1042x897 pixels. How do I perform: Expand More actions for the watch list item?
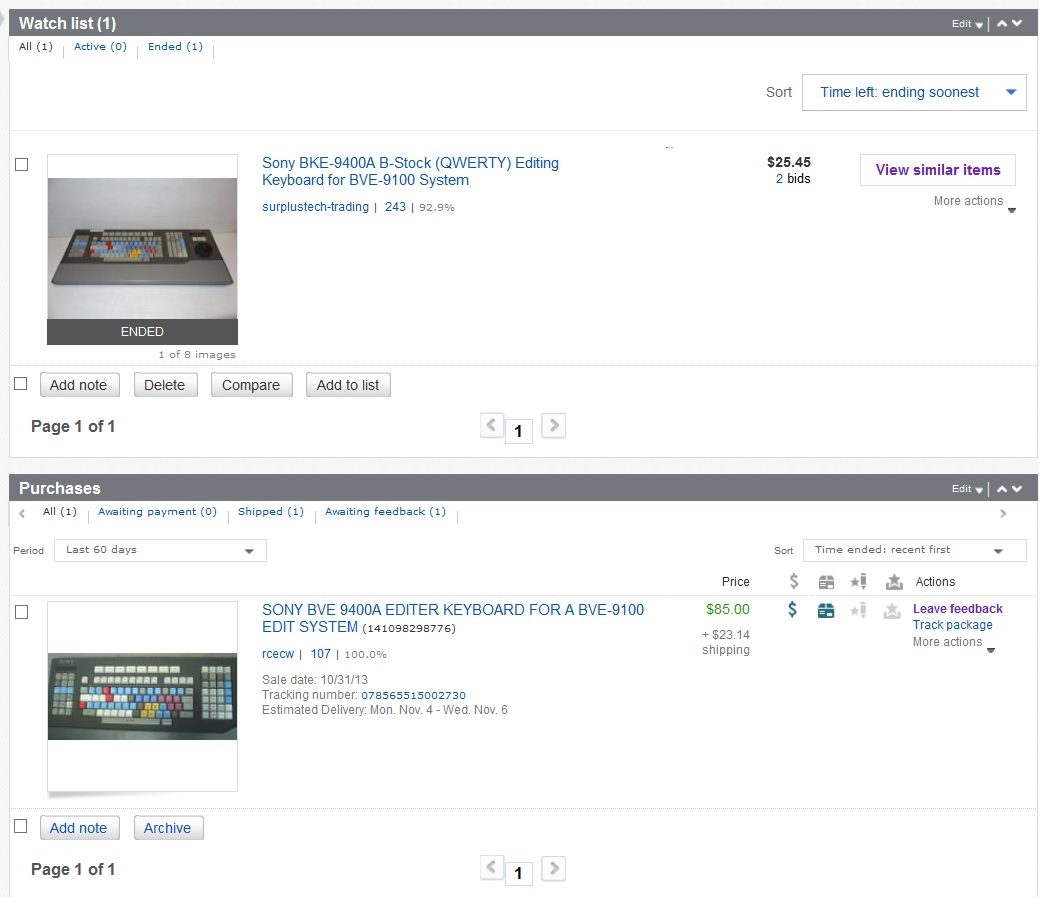pos(974,201)
